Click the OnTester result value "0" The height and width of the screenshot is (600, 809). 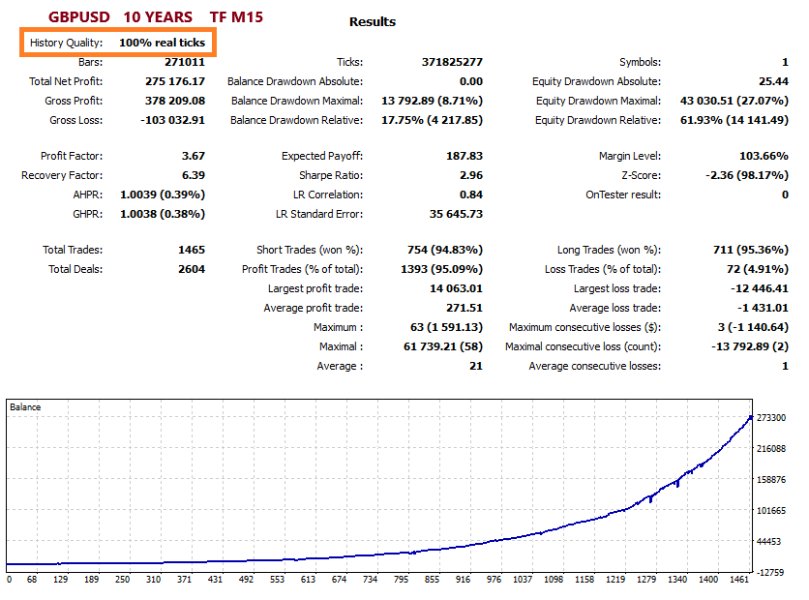click(x=785, y=194)
